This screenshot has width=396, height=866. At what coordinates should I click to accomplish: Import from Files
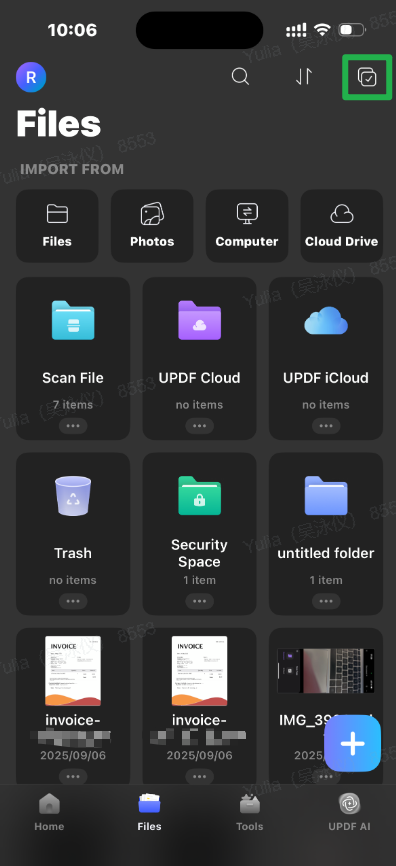[57, 226]
